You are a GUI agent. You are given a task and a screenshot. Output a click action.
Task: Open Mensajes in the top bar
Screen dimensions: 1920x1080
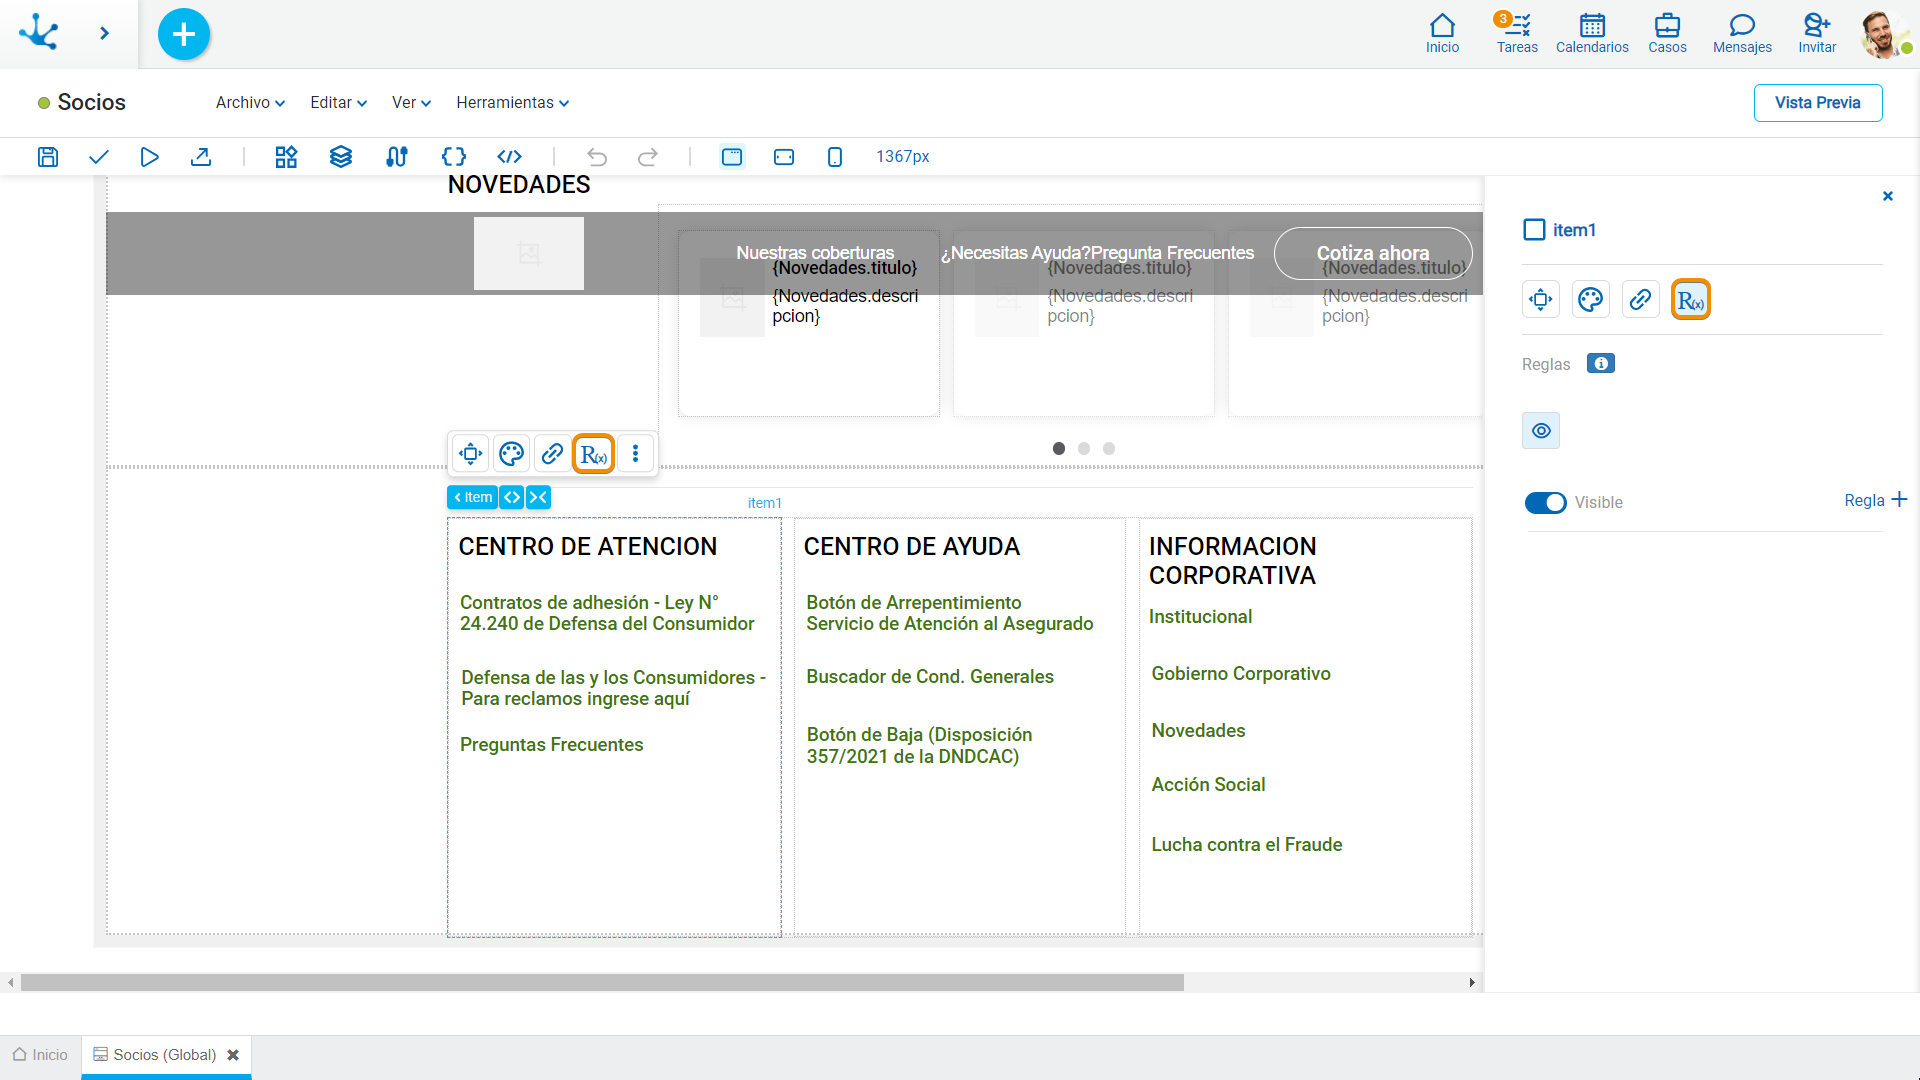pos(1742,33)
